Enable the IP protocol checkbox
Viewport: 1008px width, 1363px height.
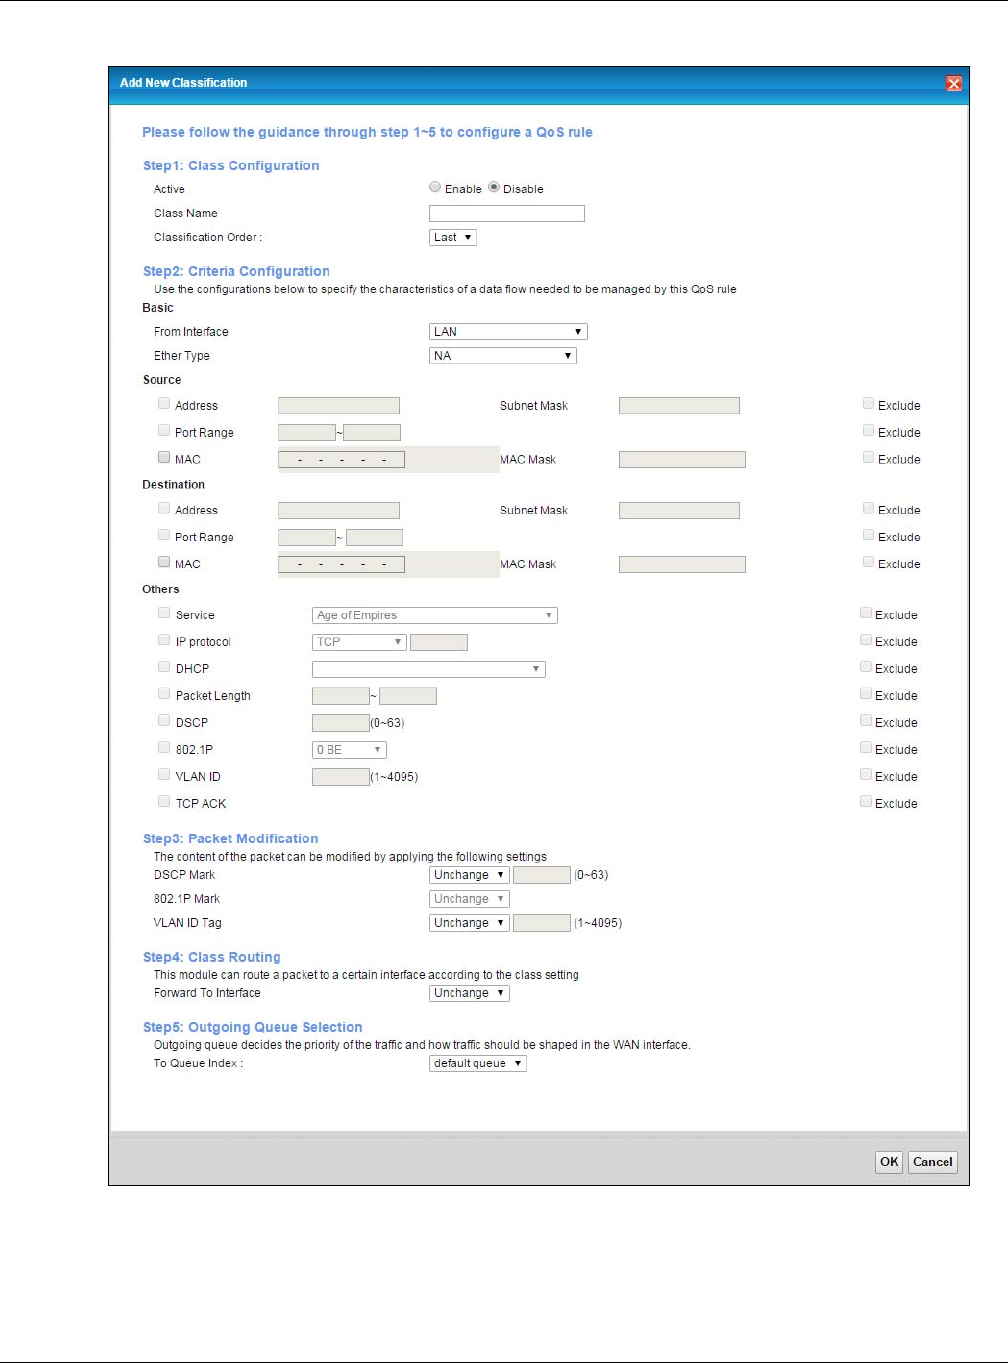pyautogui.click(x=164, y=640)
